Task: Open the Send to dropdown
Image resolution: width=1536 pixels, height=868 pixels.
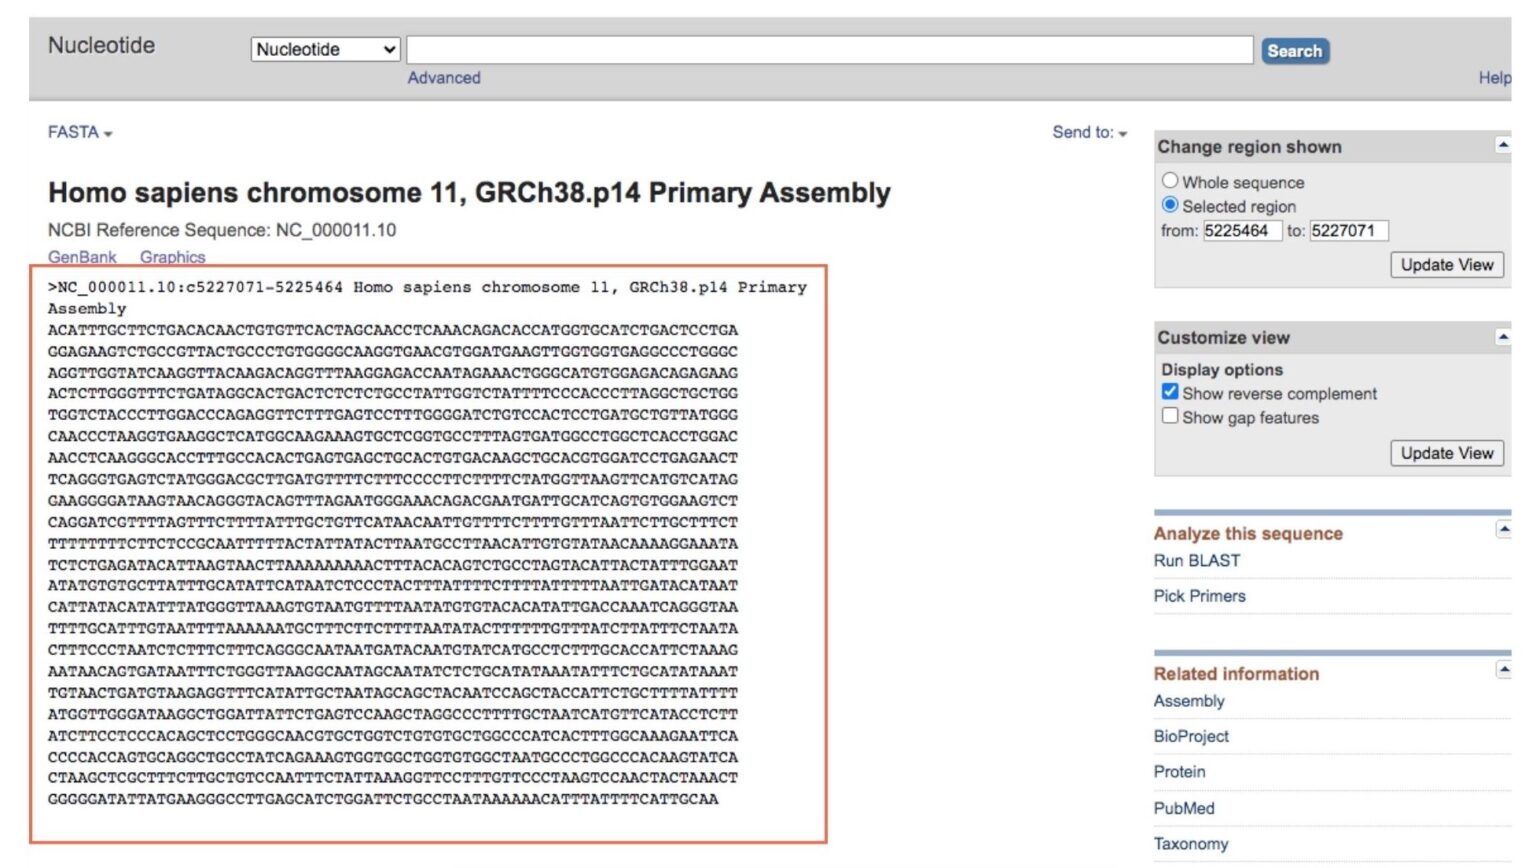Action: pos(1088,132)
